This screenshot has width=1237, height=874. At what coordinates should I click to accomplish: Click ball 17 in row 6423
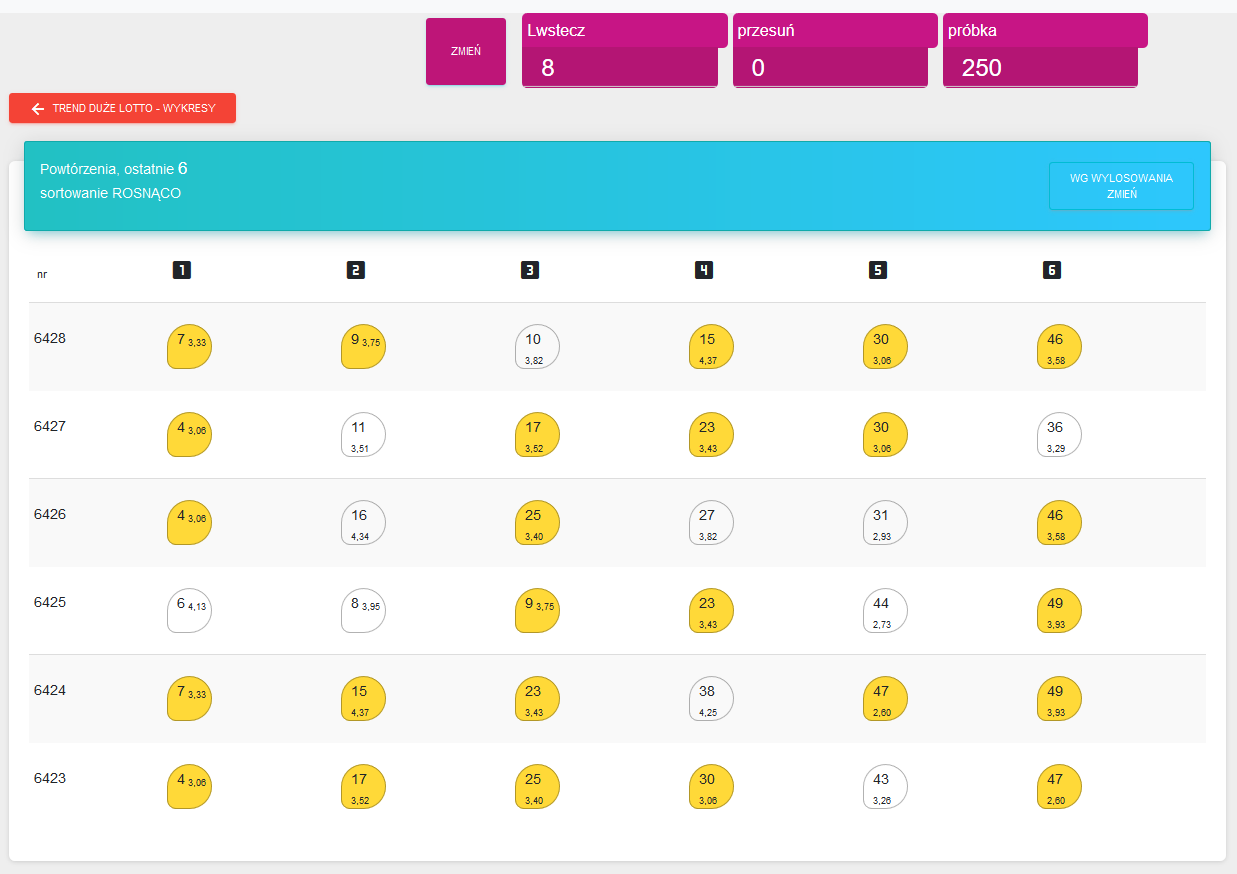point(363,786)
